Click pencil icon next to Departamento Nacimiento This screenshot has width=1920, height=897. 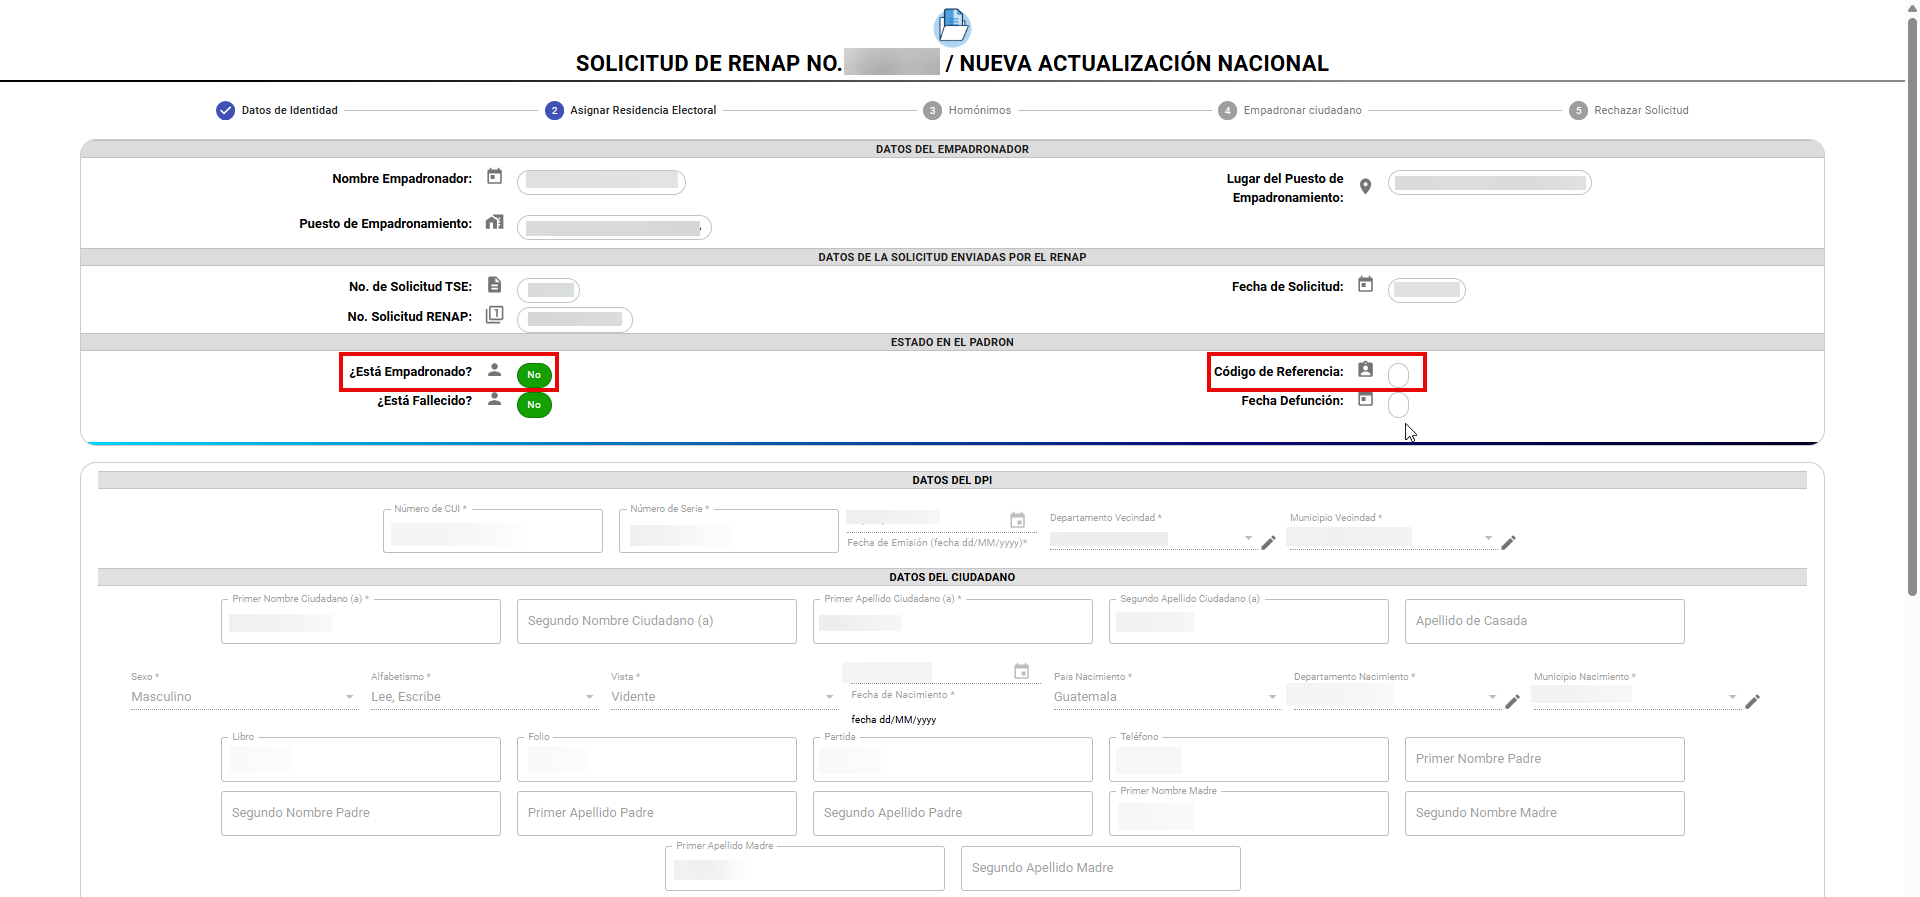1512,702
